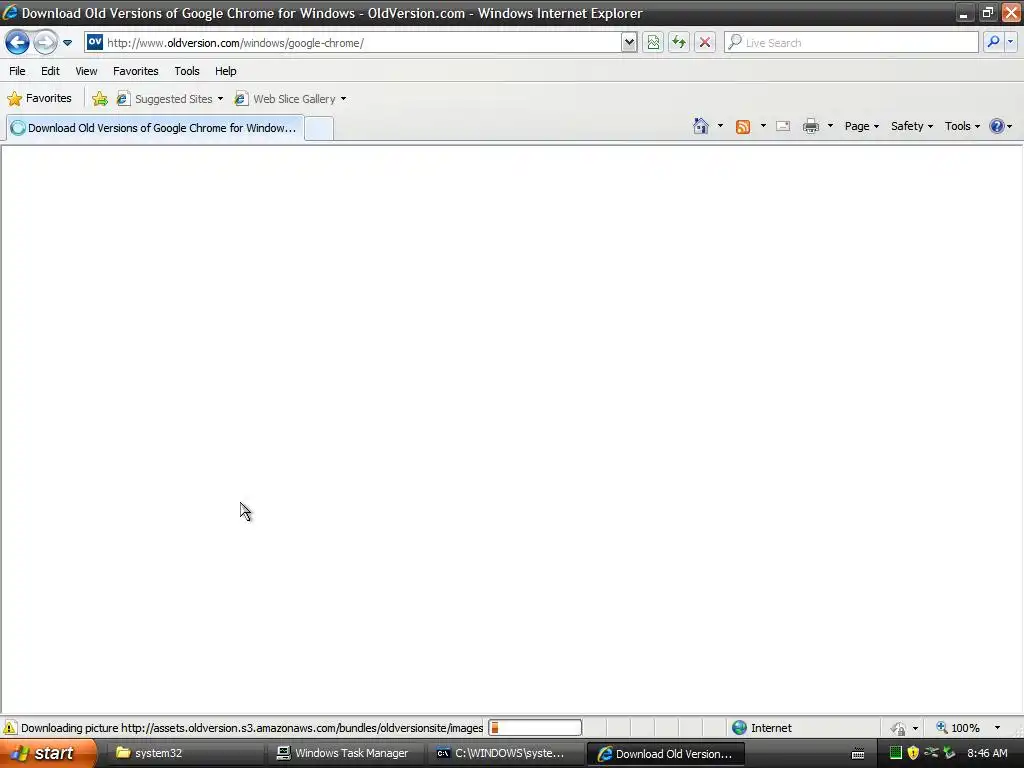Open the Safety command bar menu
The height and width of the screenshot is (768, 1024).
point(912,126)
